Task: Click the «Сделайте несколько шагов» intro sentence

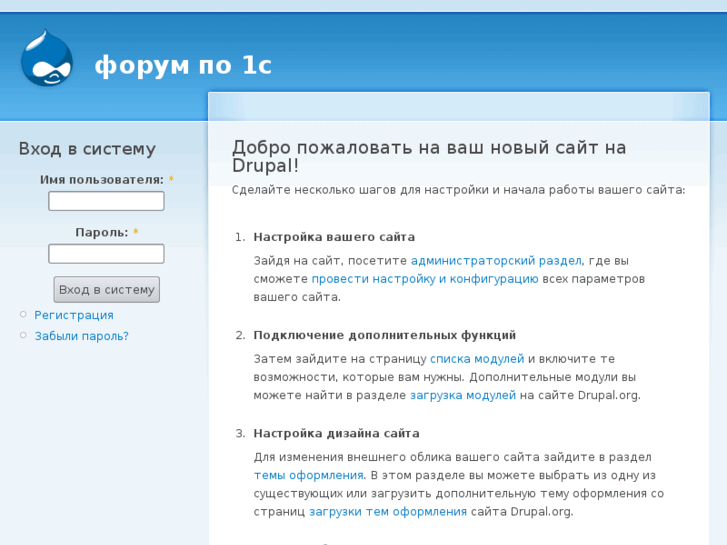Action: [458, 190]
